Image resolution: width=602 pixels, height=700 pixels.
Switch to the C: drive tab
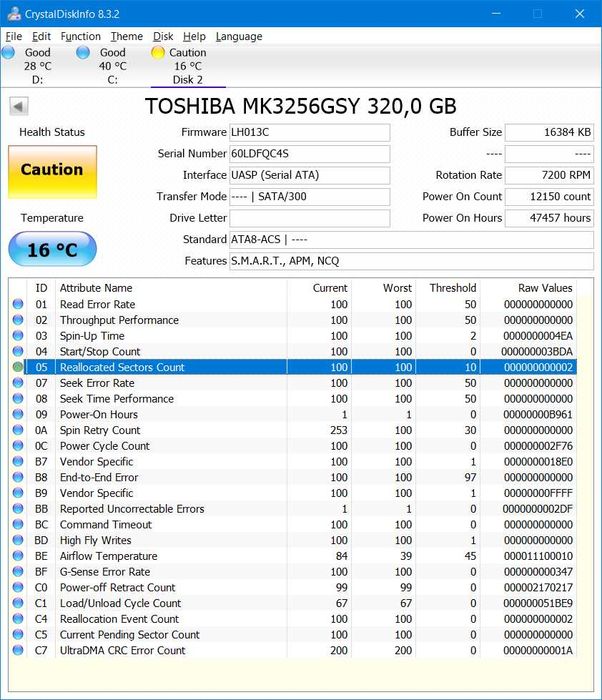pyautogui.click(x=113, y=66)
